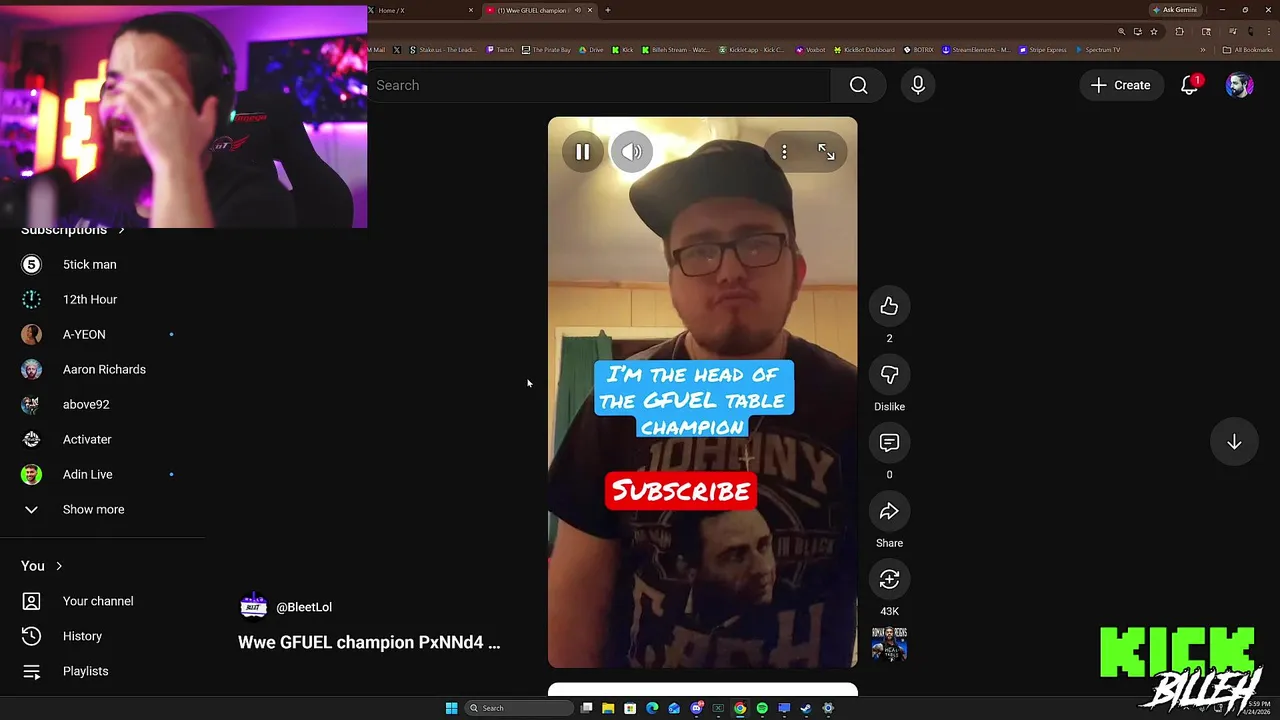The image size is (1280, 720).
Task: Open the All Bookmarks folder
Action: pos(1248,50)
